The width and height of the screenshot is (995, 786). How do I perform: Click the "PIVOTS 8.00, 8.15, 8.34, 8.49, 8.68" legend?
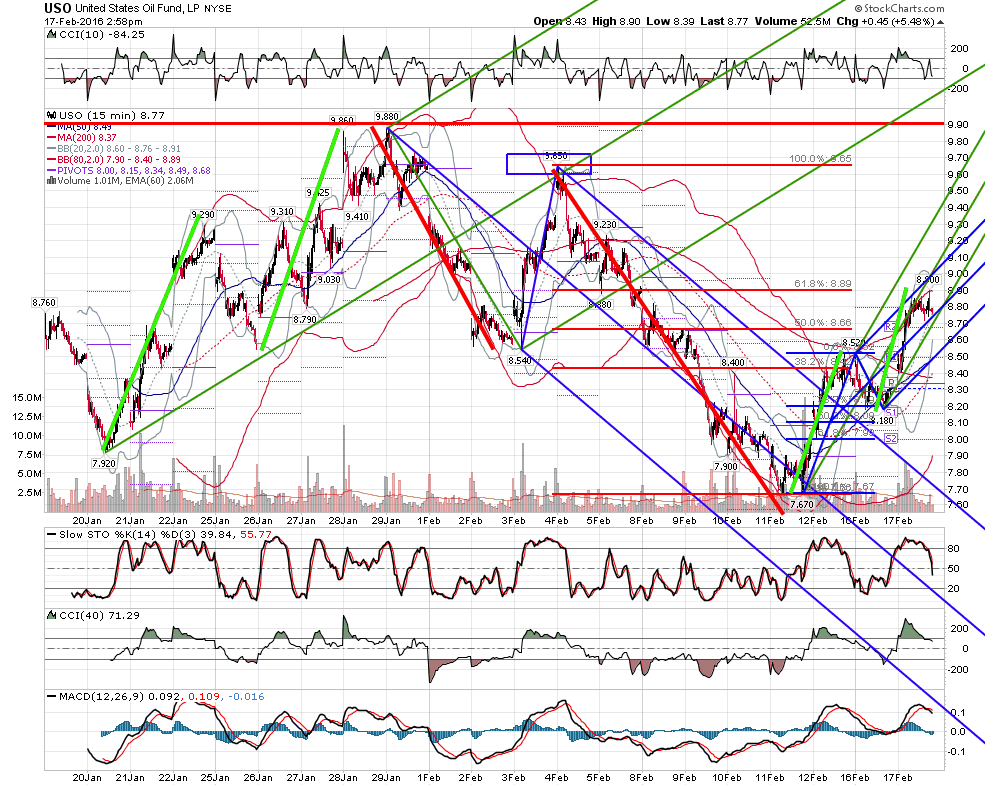134,171
